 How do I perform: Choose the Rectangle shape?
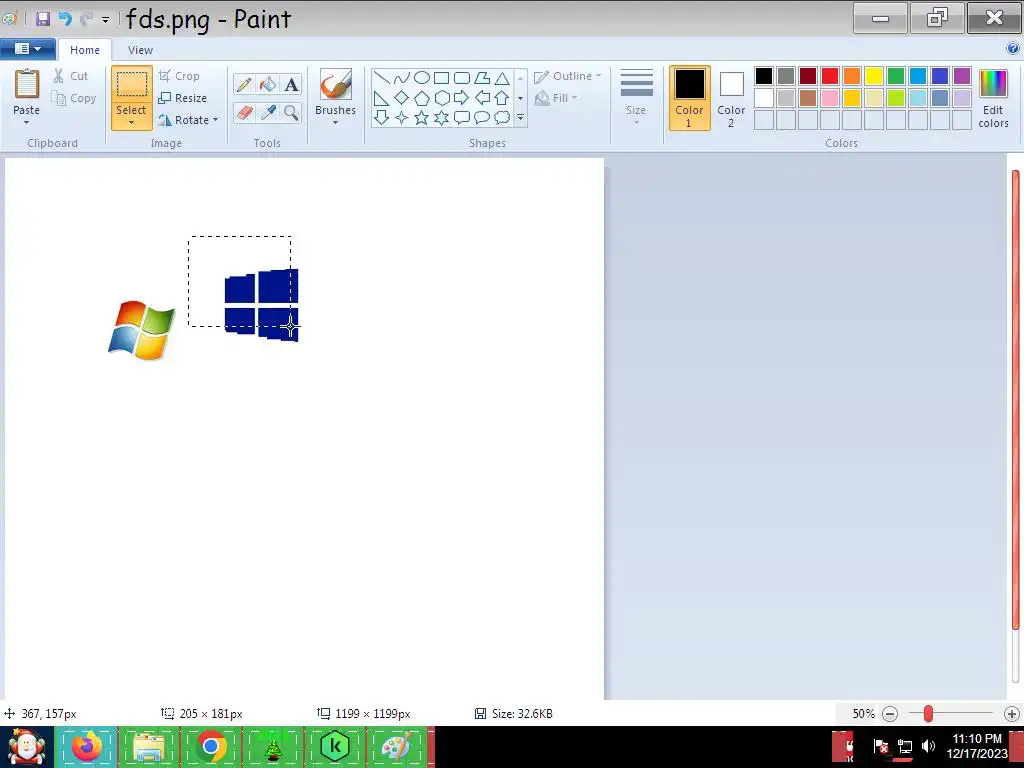pyautogui.click(x=441, y=78)
